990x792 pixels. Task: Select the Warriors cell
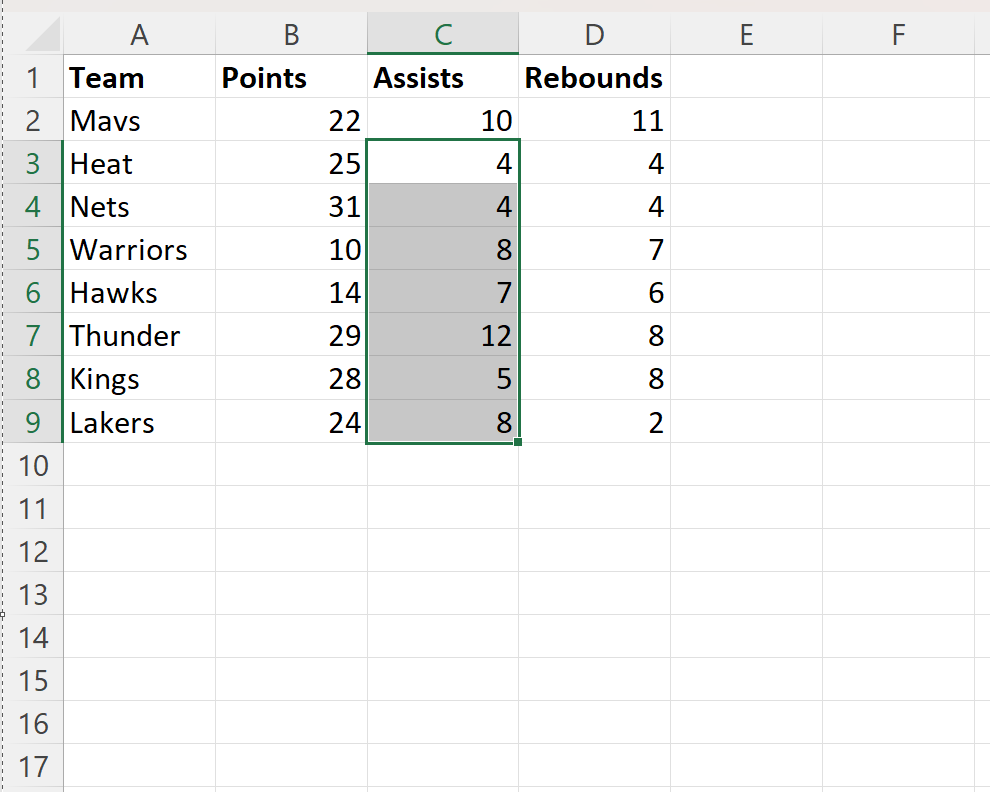tap(140, 249)
